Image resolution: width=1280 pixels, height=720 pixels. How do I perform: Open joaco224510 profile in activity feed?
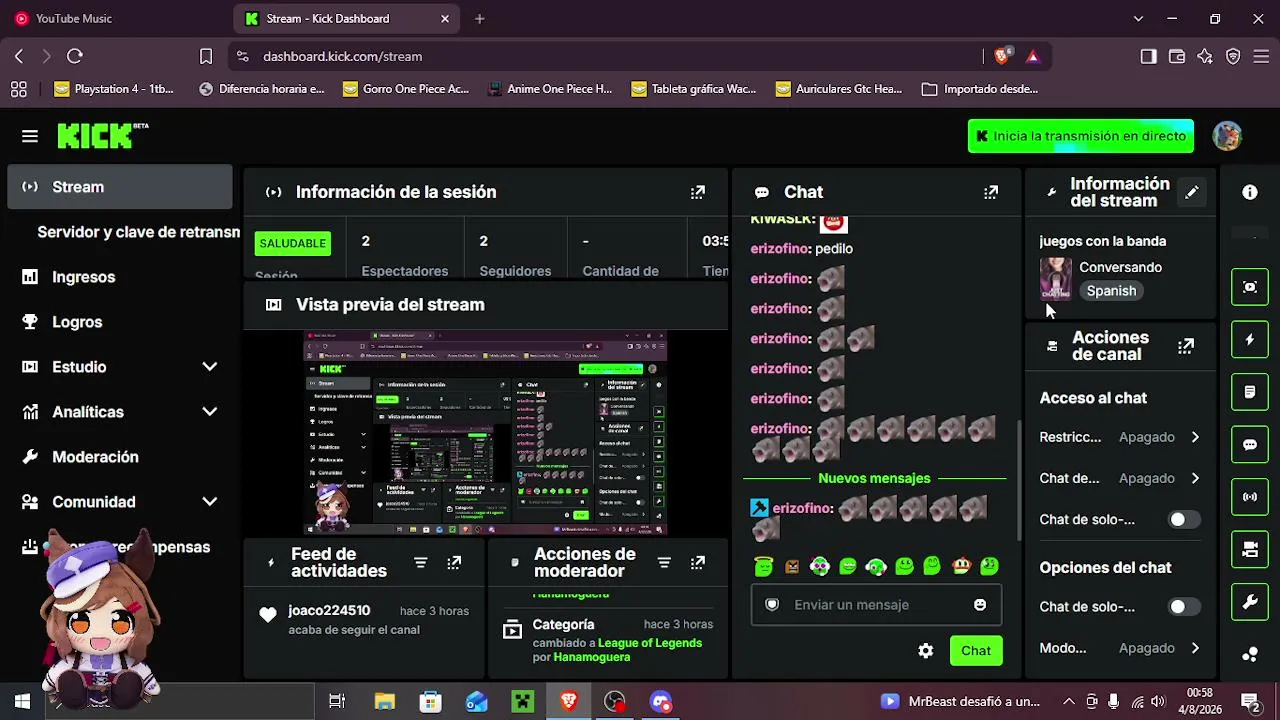coord(329,610)
